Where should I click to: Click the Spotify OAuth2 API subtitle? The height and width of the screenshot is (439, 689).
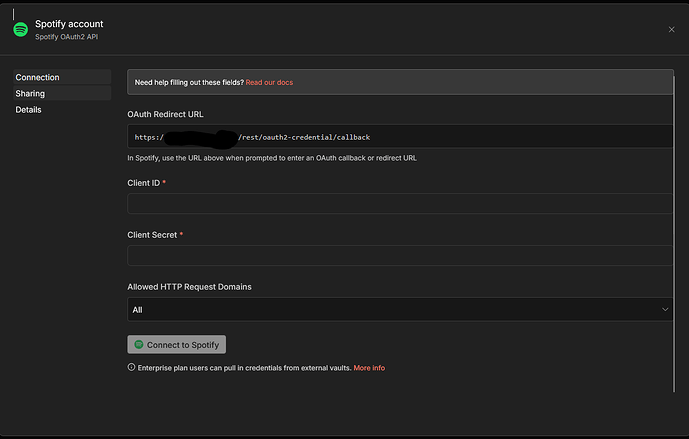(67, 37)
